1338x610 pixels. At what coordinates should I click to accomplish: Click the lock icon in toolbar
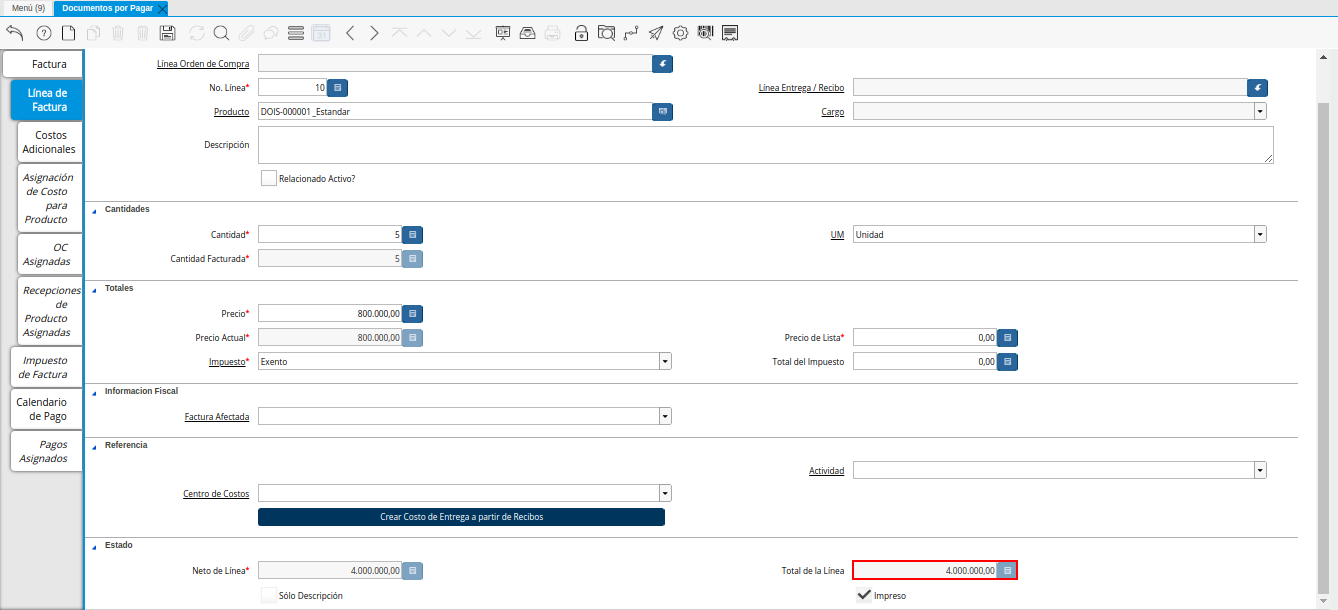pyautogui.click(x=581, y=33)
